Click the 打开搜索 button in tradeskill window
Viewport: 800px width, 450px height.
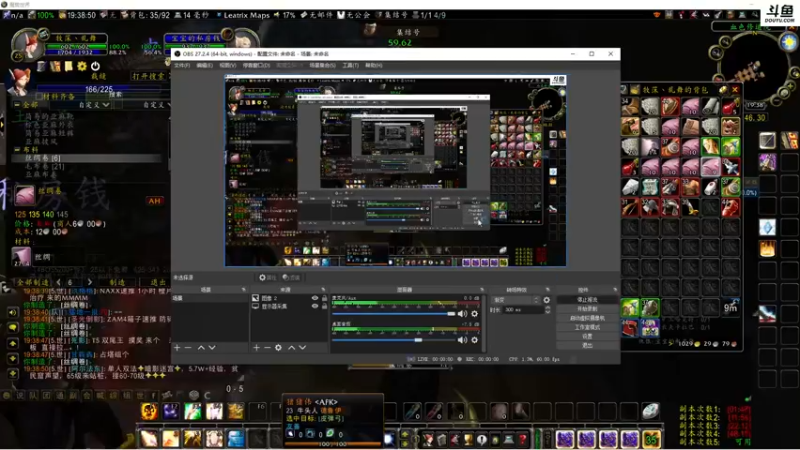click(148, 76)
